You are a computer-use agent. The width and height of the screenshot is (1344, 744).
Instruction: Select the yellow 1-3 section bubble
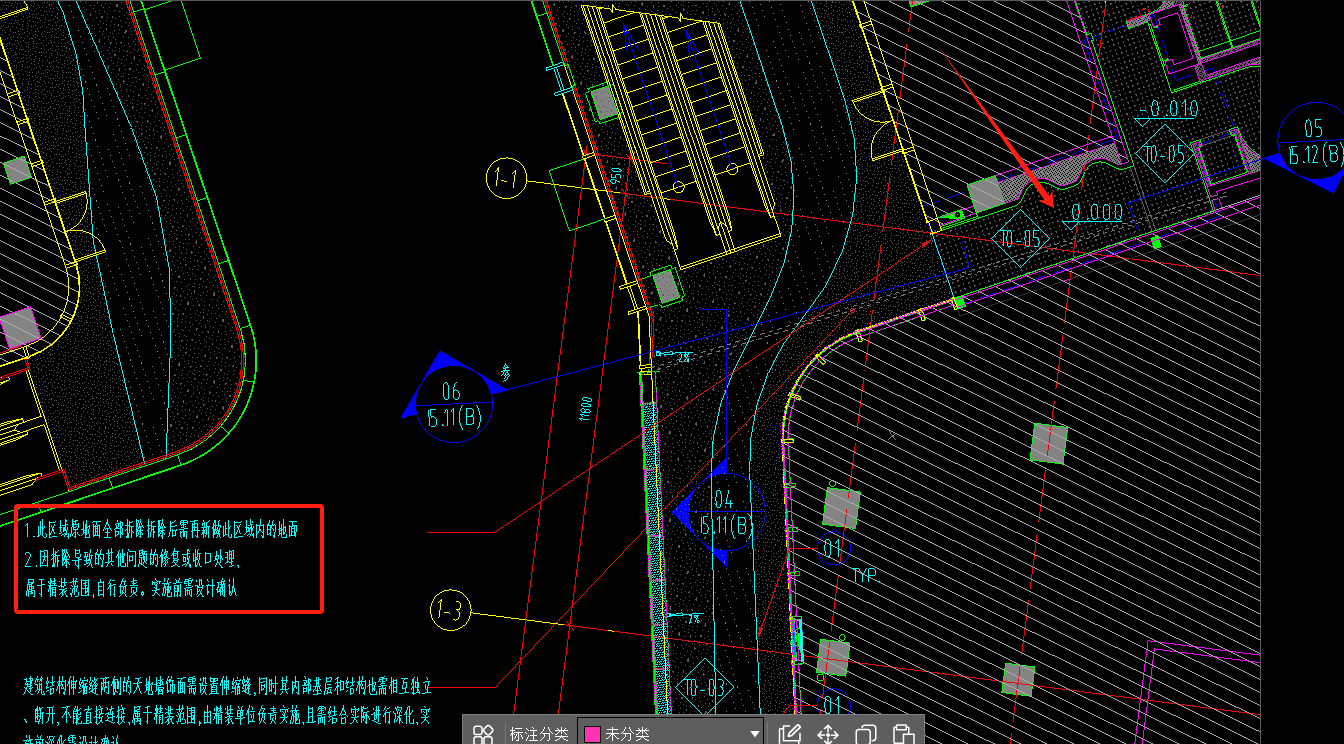pyautogui.click(x=451, y=611)
